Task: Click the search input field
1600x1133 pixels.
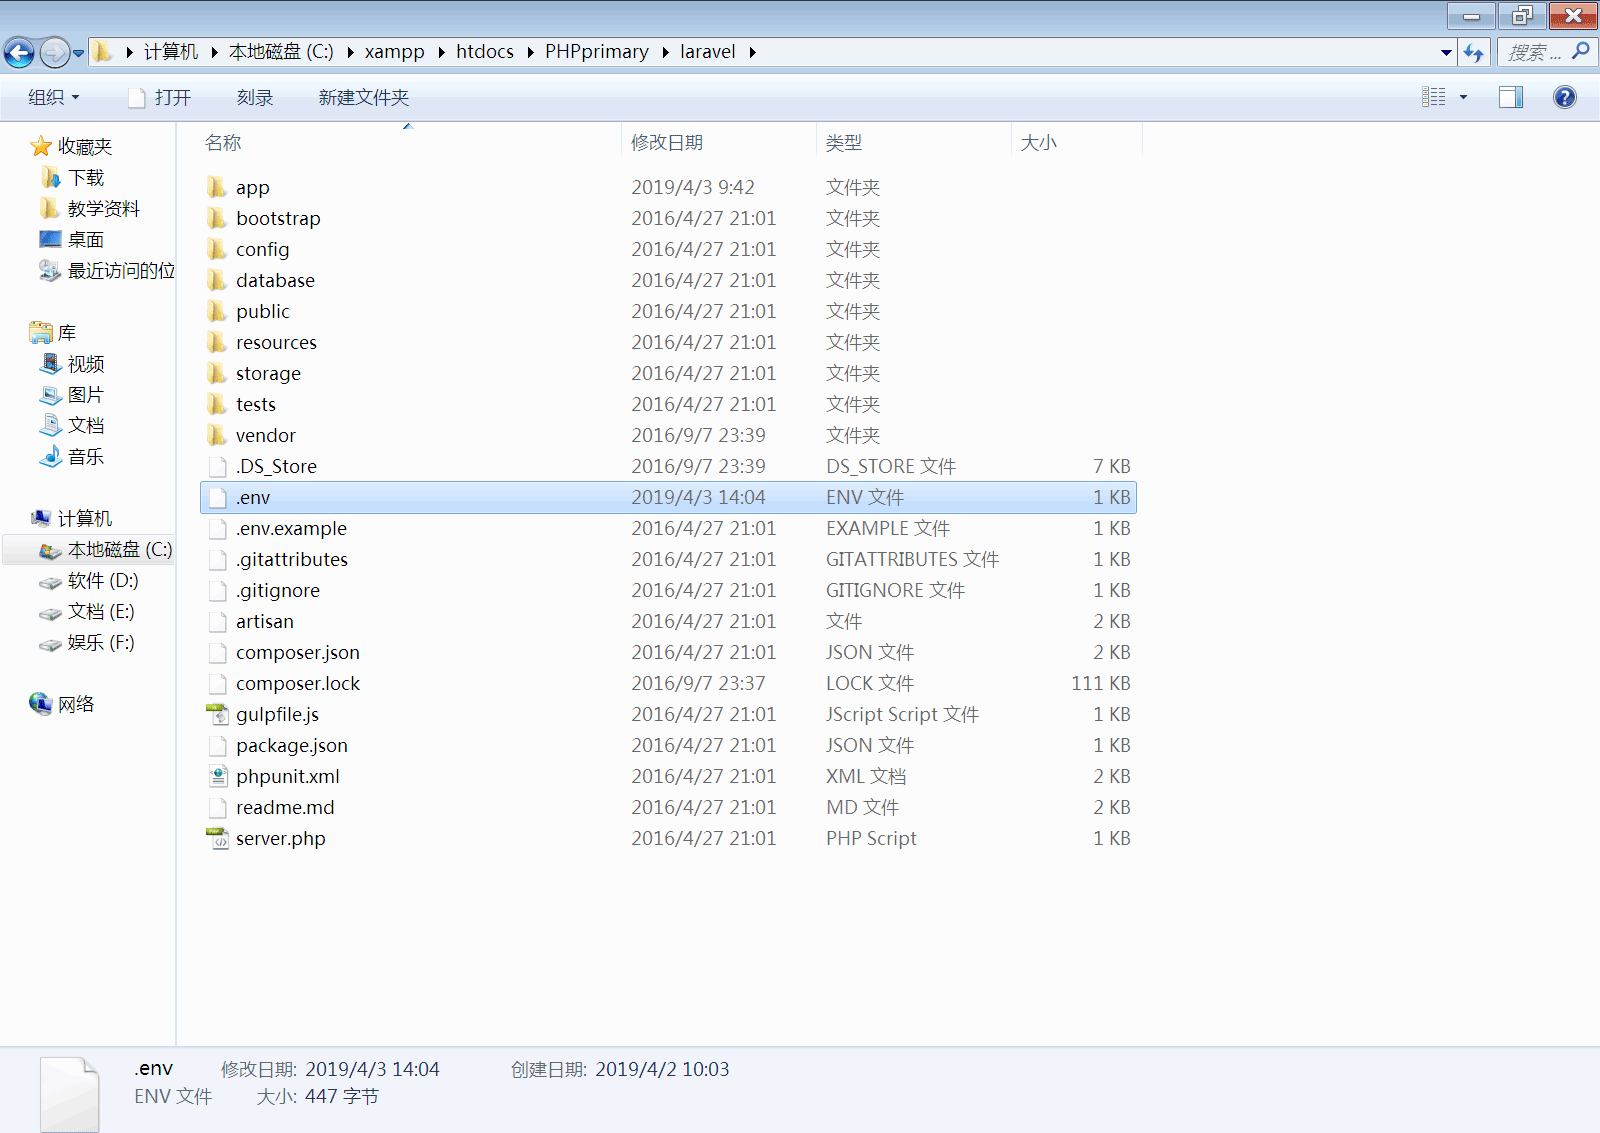Action: tap(1535, 52)
